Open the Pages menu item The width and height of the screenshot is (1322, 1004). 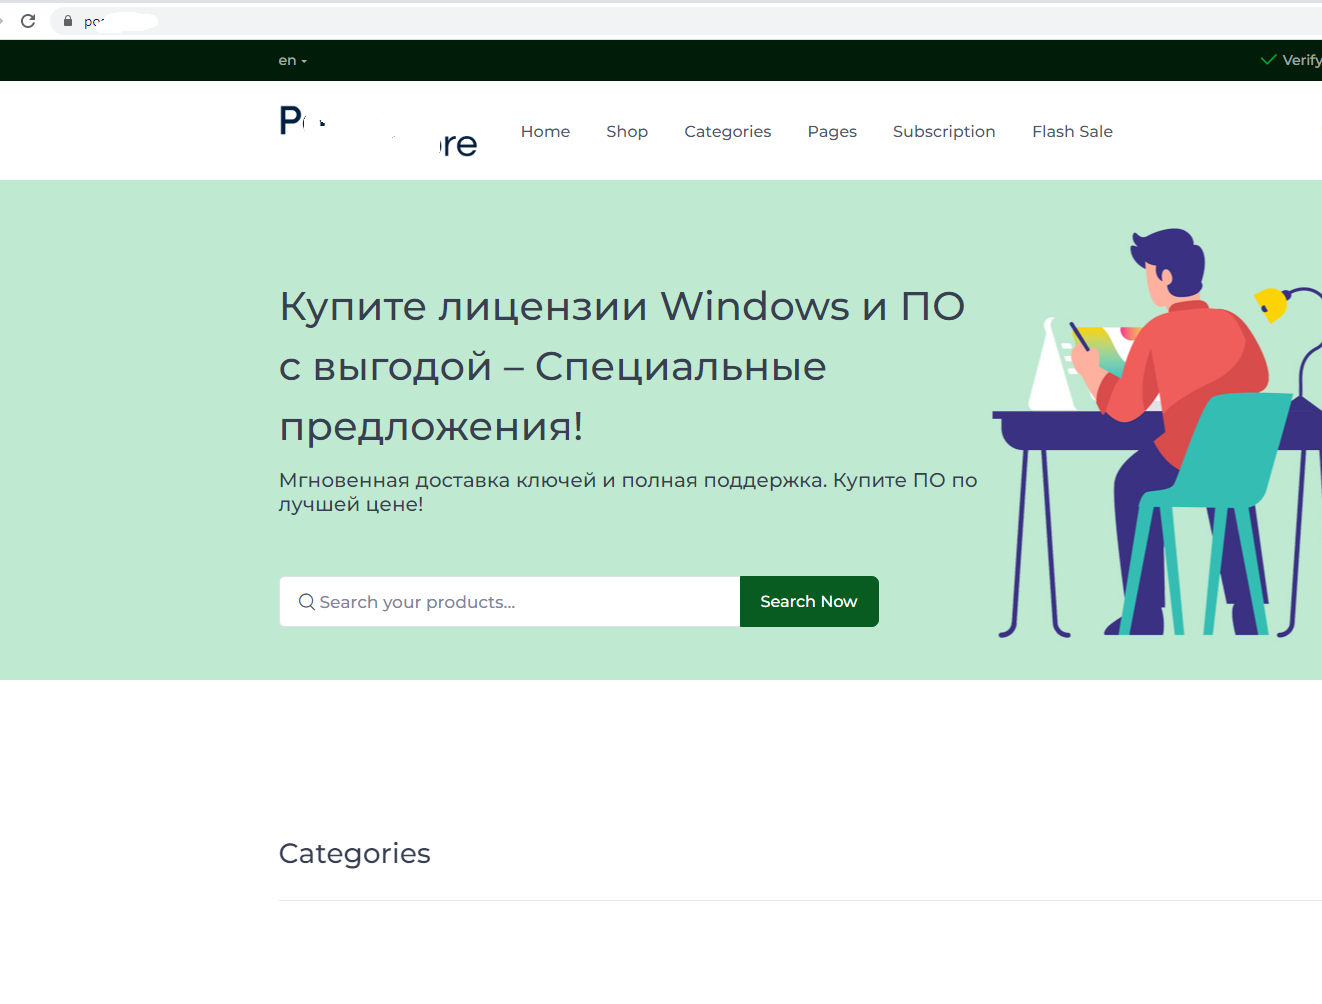click(x=832, y=132)
